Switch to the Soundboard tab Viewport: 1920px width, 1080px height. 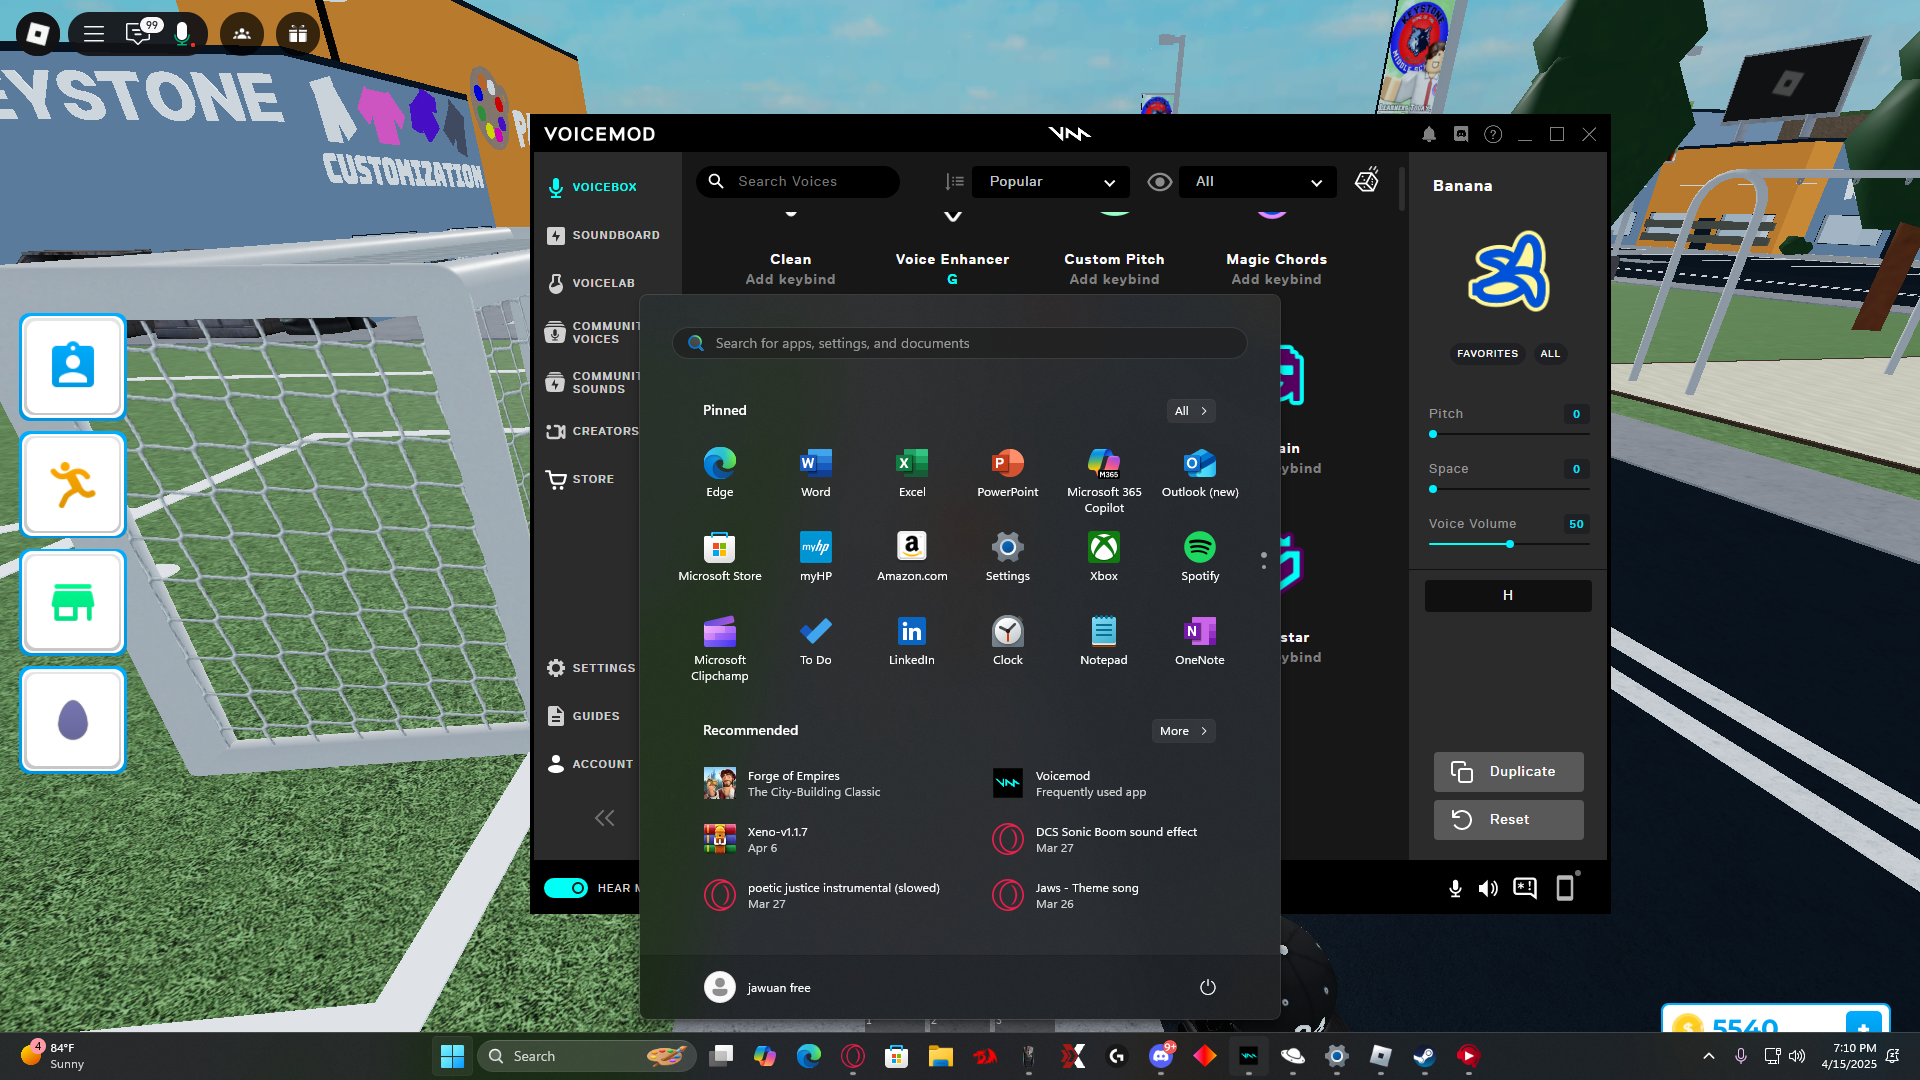[603, 235]
